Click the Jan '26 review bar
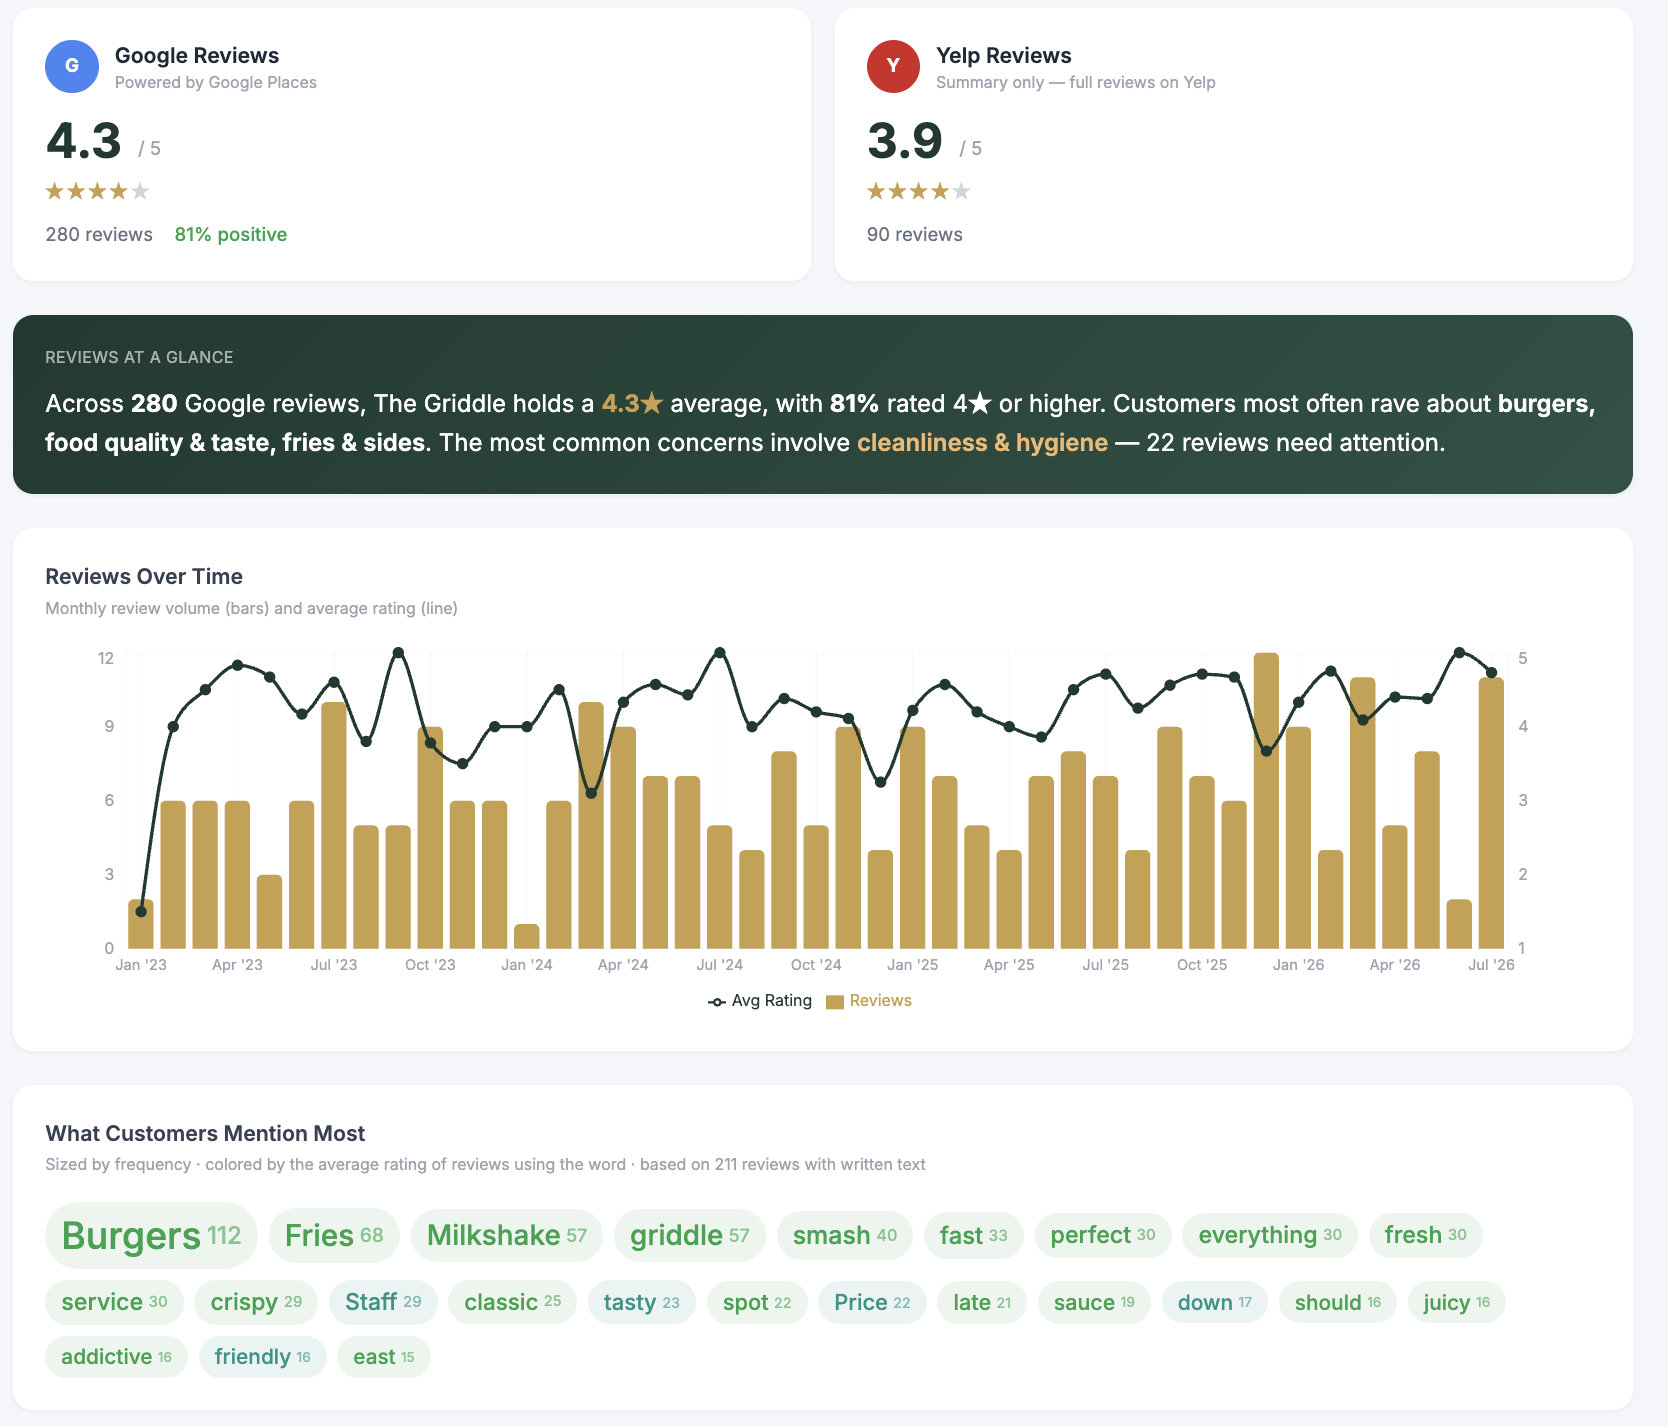The width and height of the screenshot is (1668, 1426). pos(1298,838)
